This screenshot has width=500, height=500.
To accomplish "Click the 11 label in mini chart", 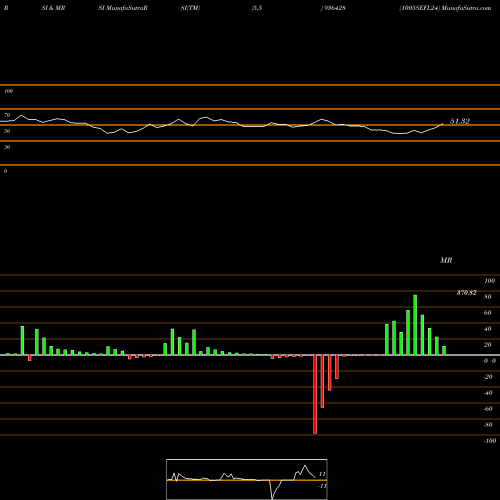I will pyautogui.click(x=322, y=474).
